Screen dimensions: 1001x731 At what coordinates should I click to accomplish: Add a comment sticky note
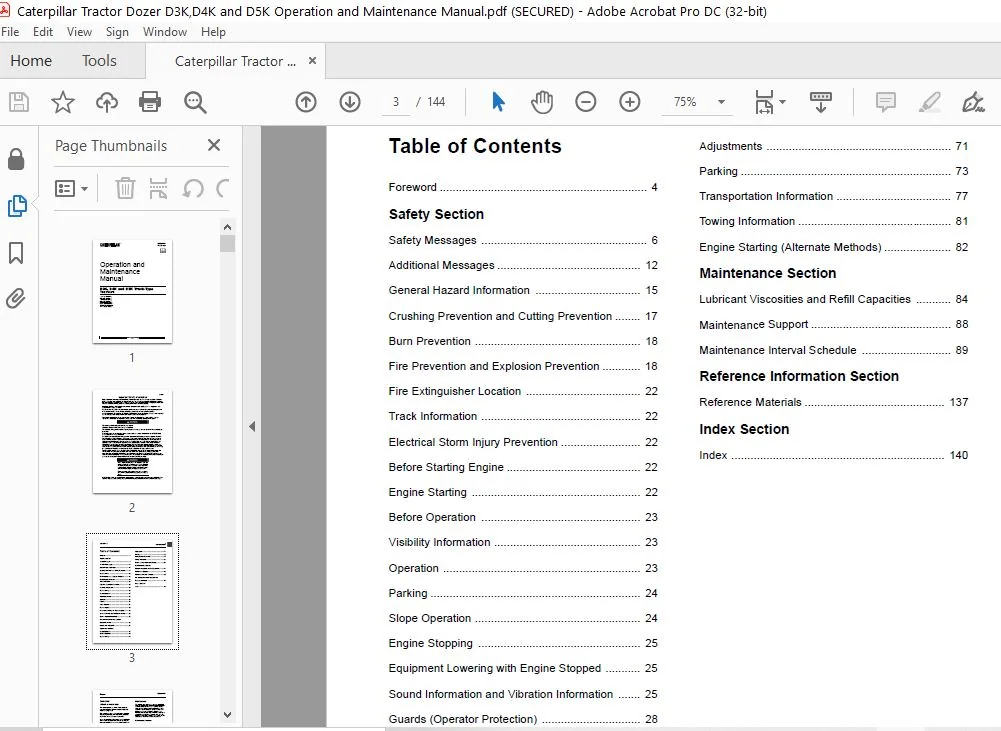pyautogui.click(x=885, y=102)
